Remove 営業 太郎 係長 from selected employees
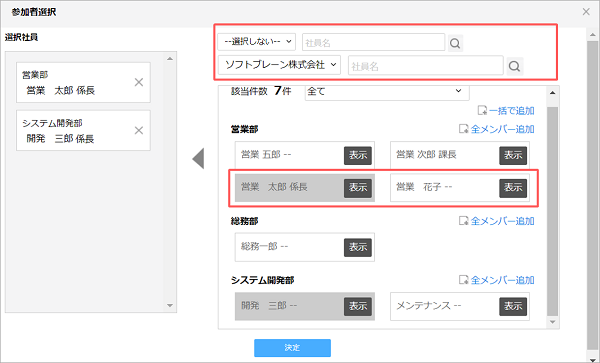 [x=139, y=82]
